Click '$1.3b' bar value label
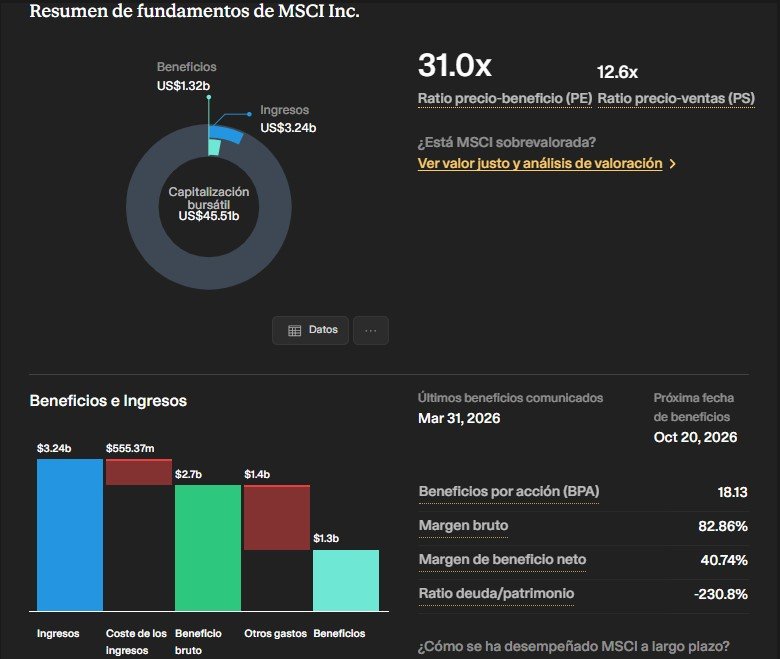 [x=326, y=539]
